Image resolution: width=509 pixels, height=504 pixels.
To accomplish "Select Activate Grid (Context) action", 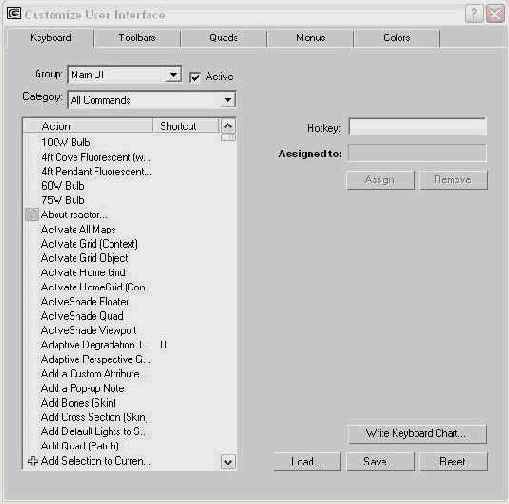I will pos(89,244).
